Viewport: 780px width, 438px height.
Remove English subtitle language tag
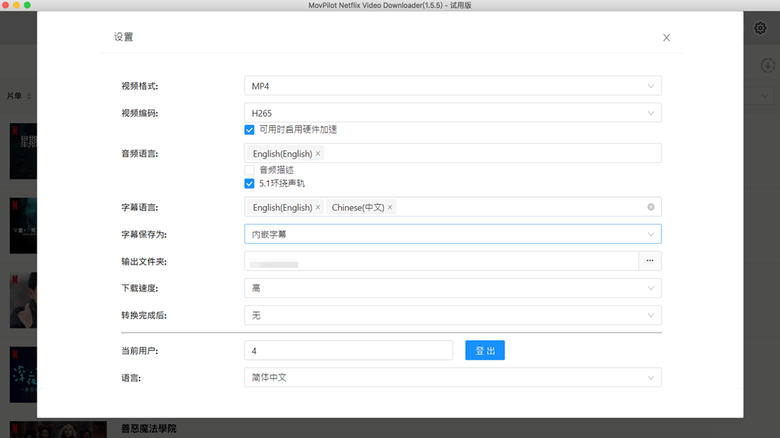[x=318, y=207]
